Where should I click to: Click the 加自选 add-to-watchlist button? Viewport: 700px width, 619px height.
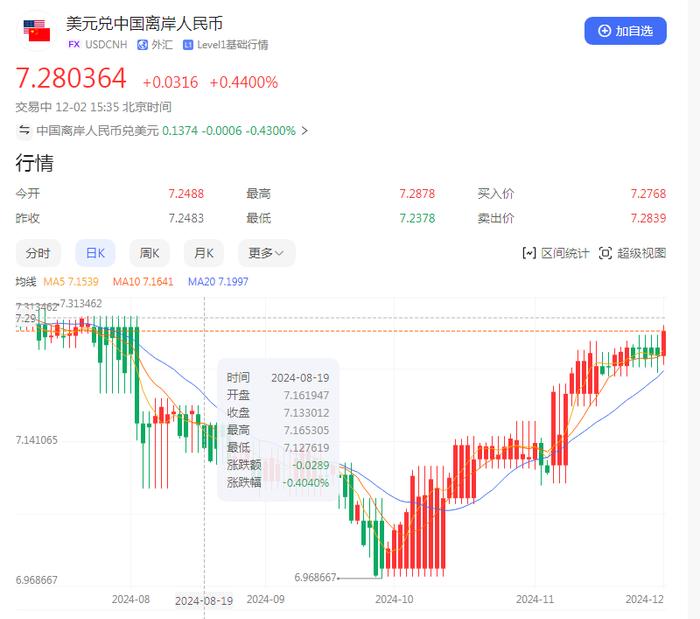click(625, 31)
